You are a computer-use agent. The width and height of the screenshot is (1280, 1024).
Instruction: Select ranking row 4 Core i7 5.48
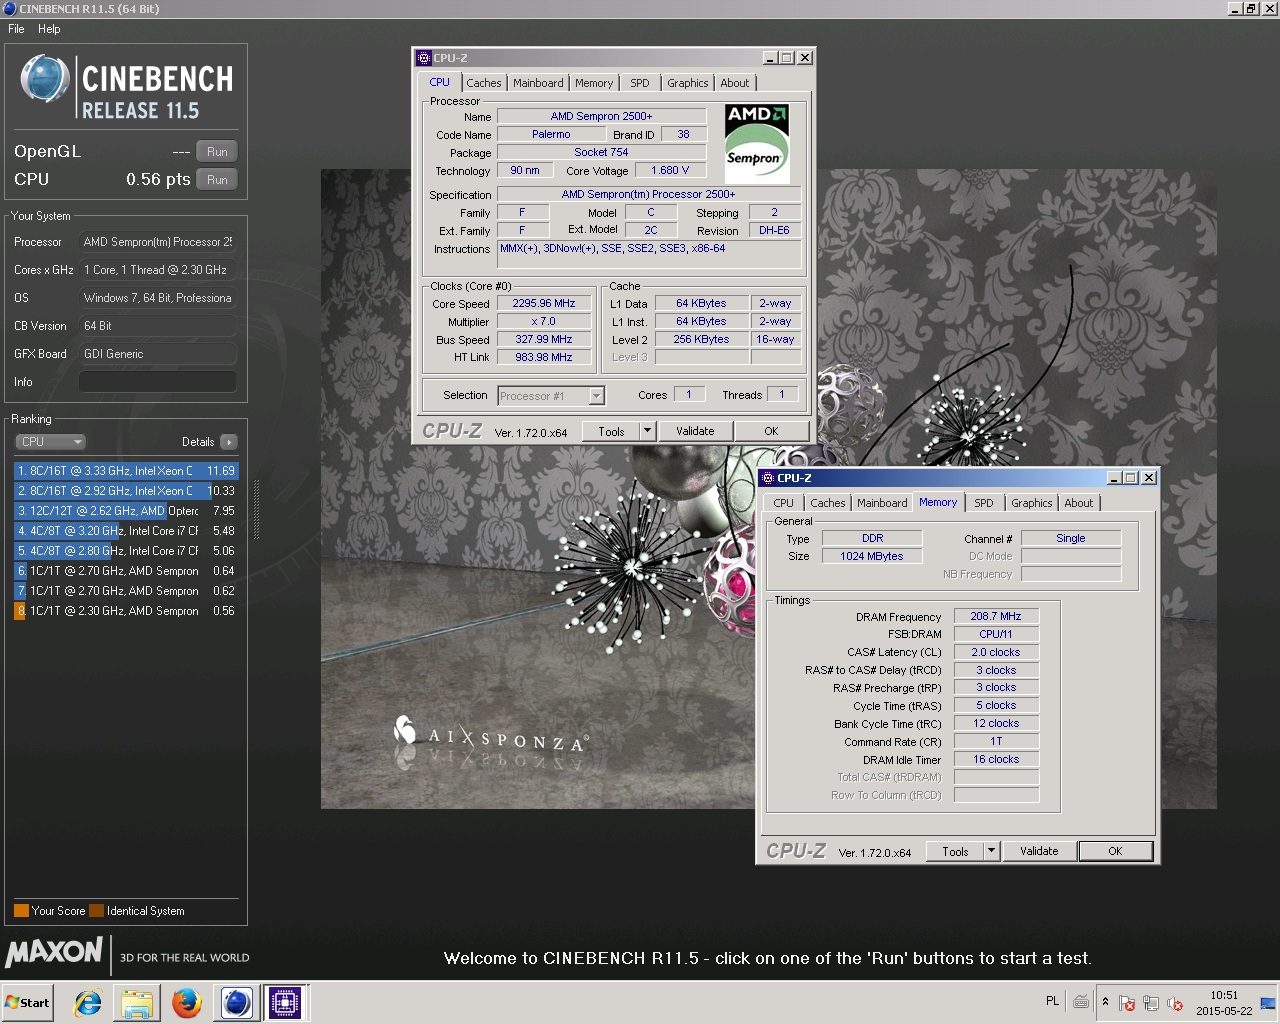(x=126, y=531)
